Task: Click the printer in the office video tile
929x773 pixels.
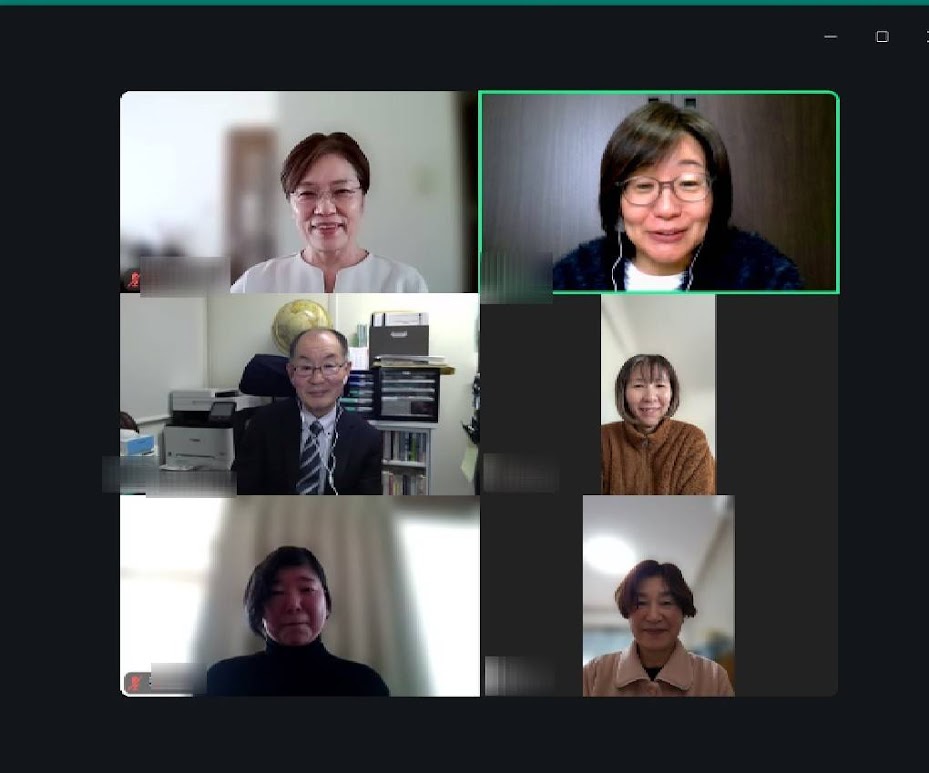Action: [x=201, y=428]
